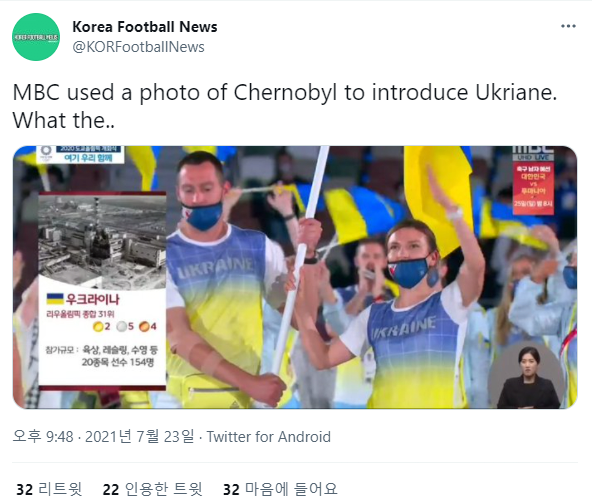
Task: View the 32 리트윗 retweets list
Action: coord(49,489)
